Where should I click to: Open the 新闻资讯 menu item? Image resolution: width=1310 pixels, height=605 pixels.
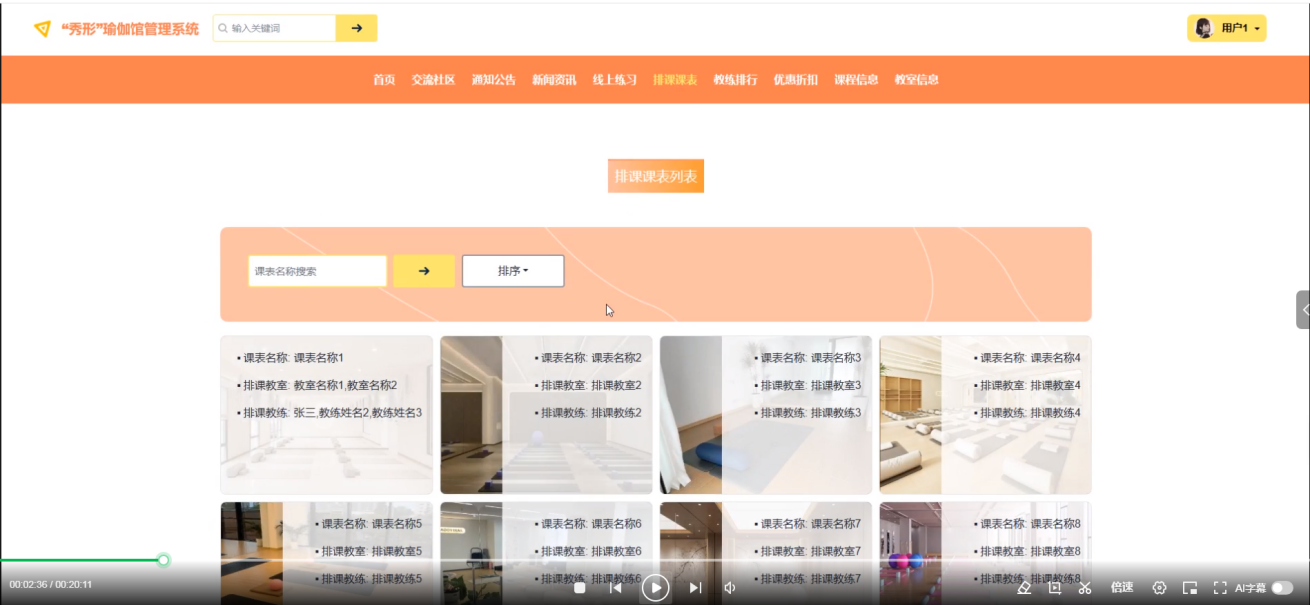click(x=554, y=80)
